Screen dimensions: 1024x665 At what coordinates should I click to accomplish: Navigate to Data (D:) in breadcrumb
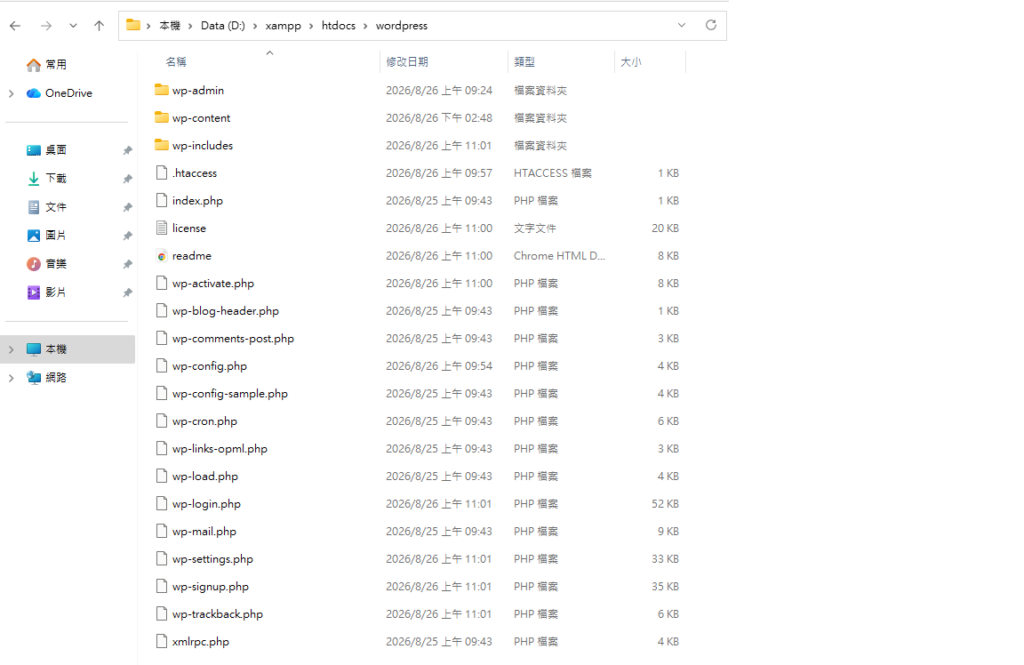click(223, 25)
